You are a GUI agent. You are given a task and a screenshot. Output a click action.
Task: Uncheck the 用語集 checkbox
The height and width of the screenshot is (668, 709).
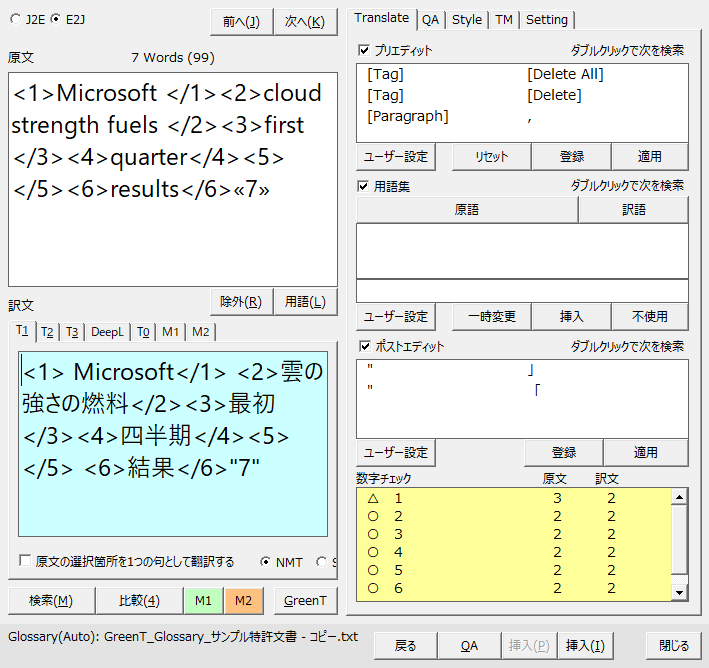pyautogui.click(x=364, y=185)
